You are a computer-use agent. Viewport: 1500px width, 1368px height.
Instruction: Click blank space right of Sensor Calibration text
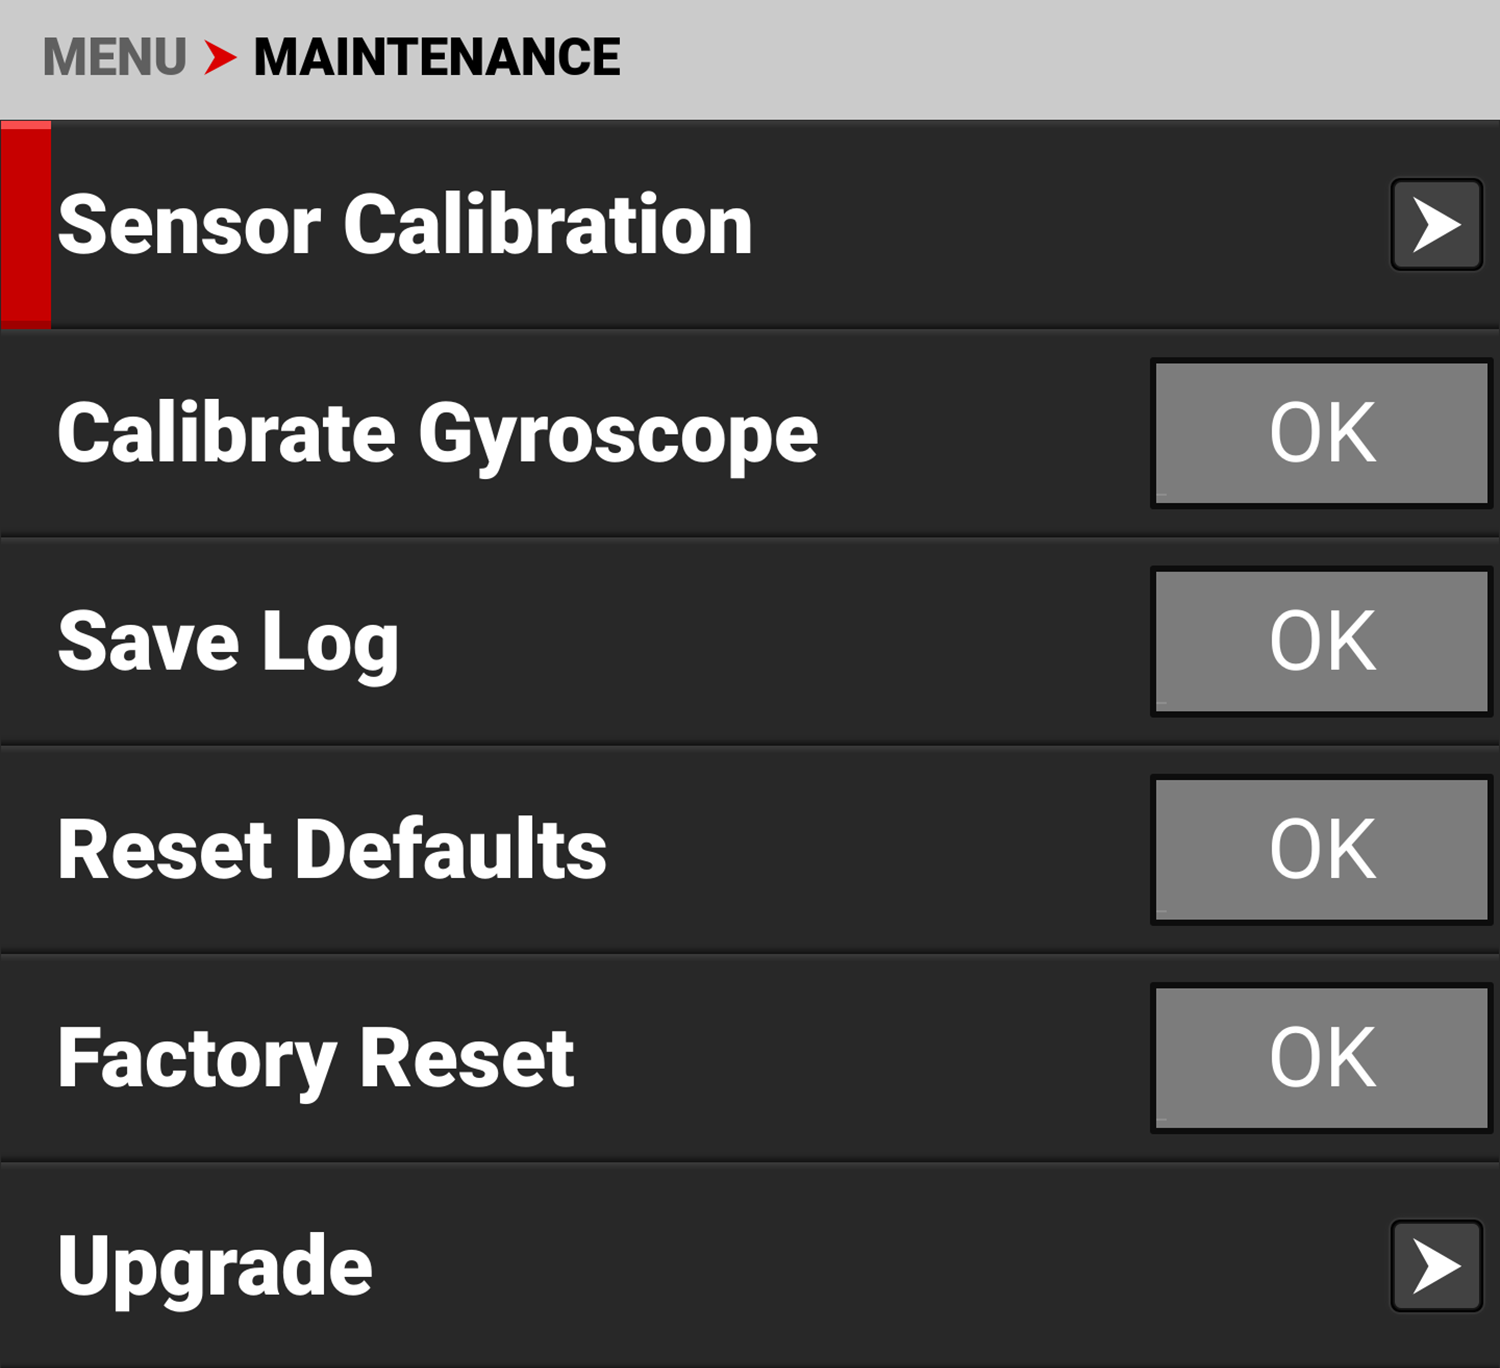click(x=1070, y=225)
